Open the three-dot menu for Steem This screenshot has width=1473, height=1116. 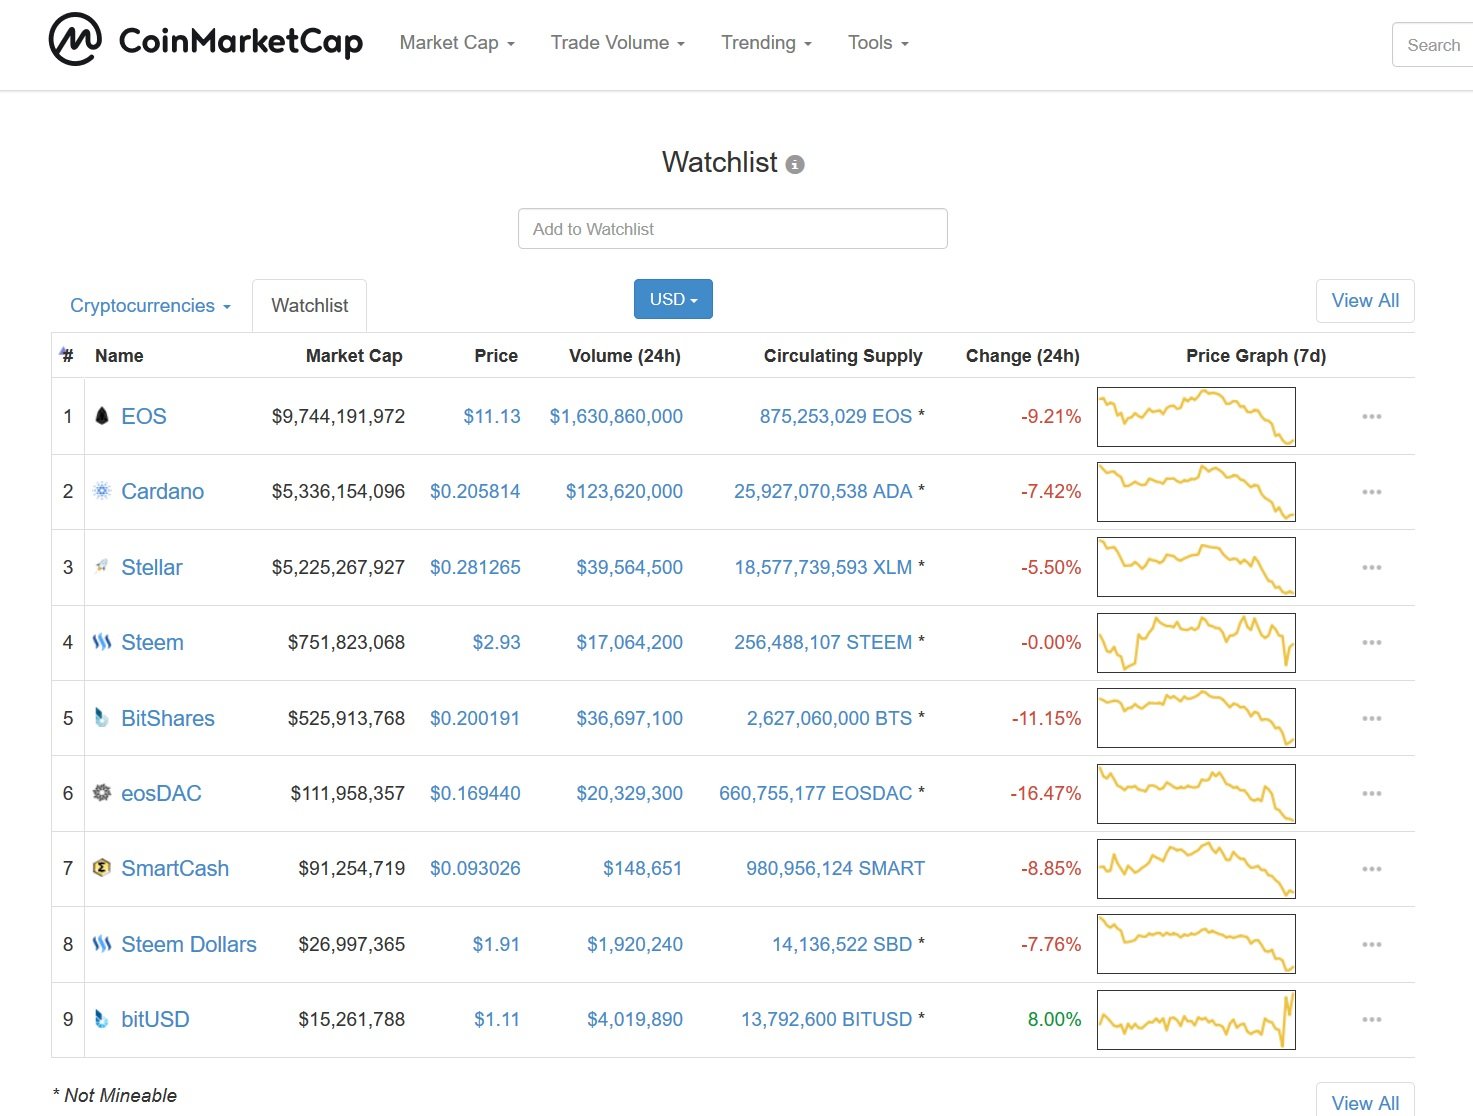1372,642
